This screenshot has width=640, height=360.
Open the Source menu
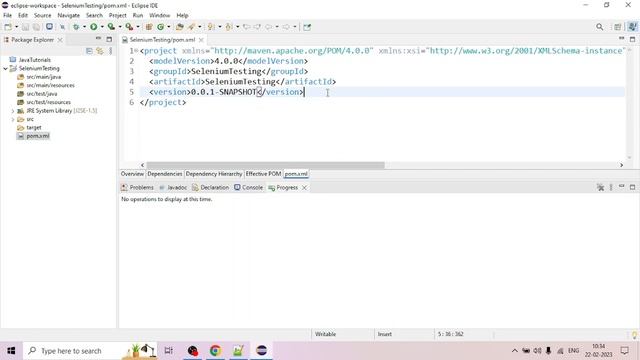point(42,15)
